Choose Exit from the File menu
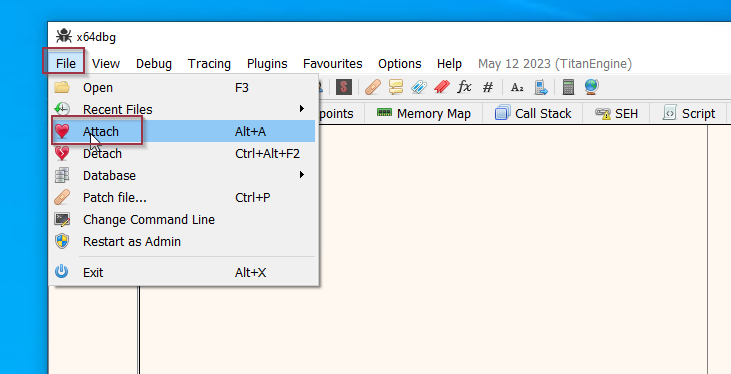Image resolution: width=731 pixels, height=374 pixels. (182, 272)
